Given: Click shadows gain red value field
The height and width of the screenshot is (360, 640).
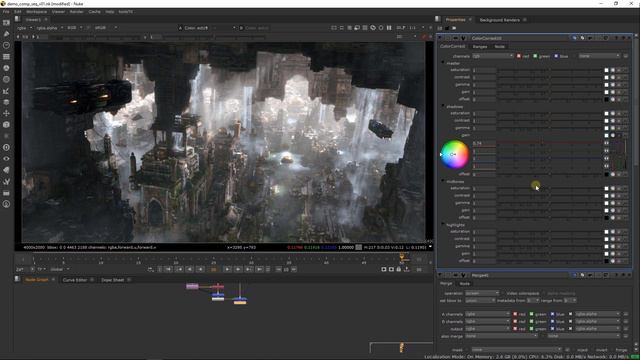Looking at the screenshot, I should pyautogui.click(x=484, y=144).
